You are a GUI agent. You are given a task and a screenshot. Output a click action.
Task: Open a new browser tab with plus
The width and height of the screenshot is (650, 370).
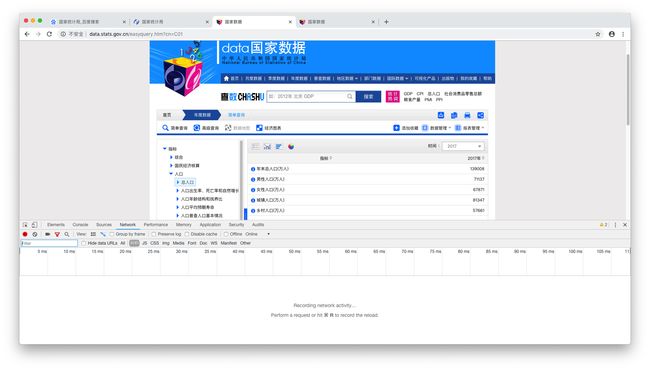pos(386,22)
